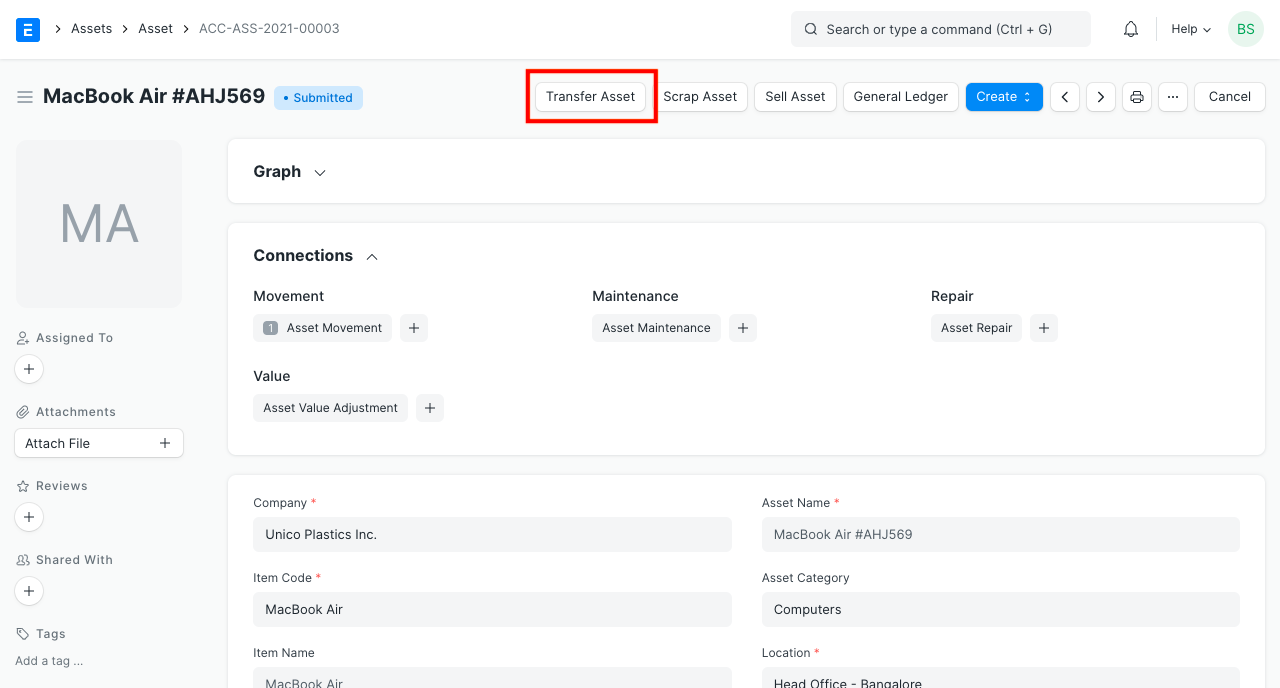1280x688 pixels.
Task: Add new Asset Movement with plus icon
Action: (414, 327)
